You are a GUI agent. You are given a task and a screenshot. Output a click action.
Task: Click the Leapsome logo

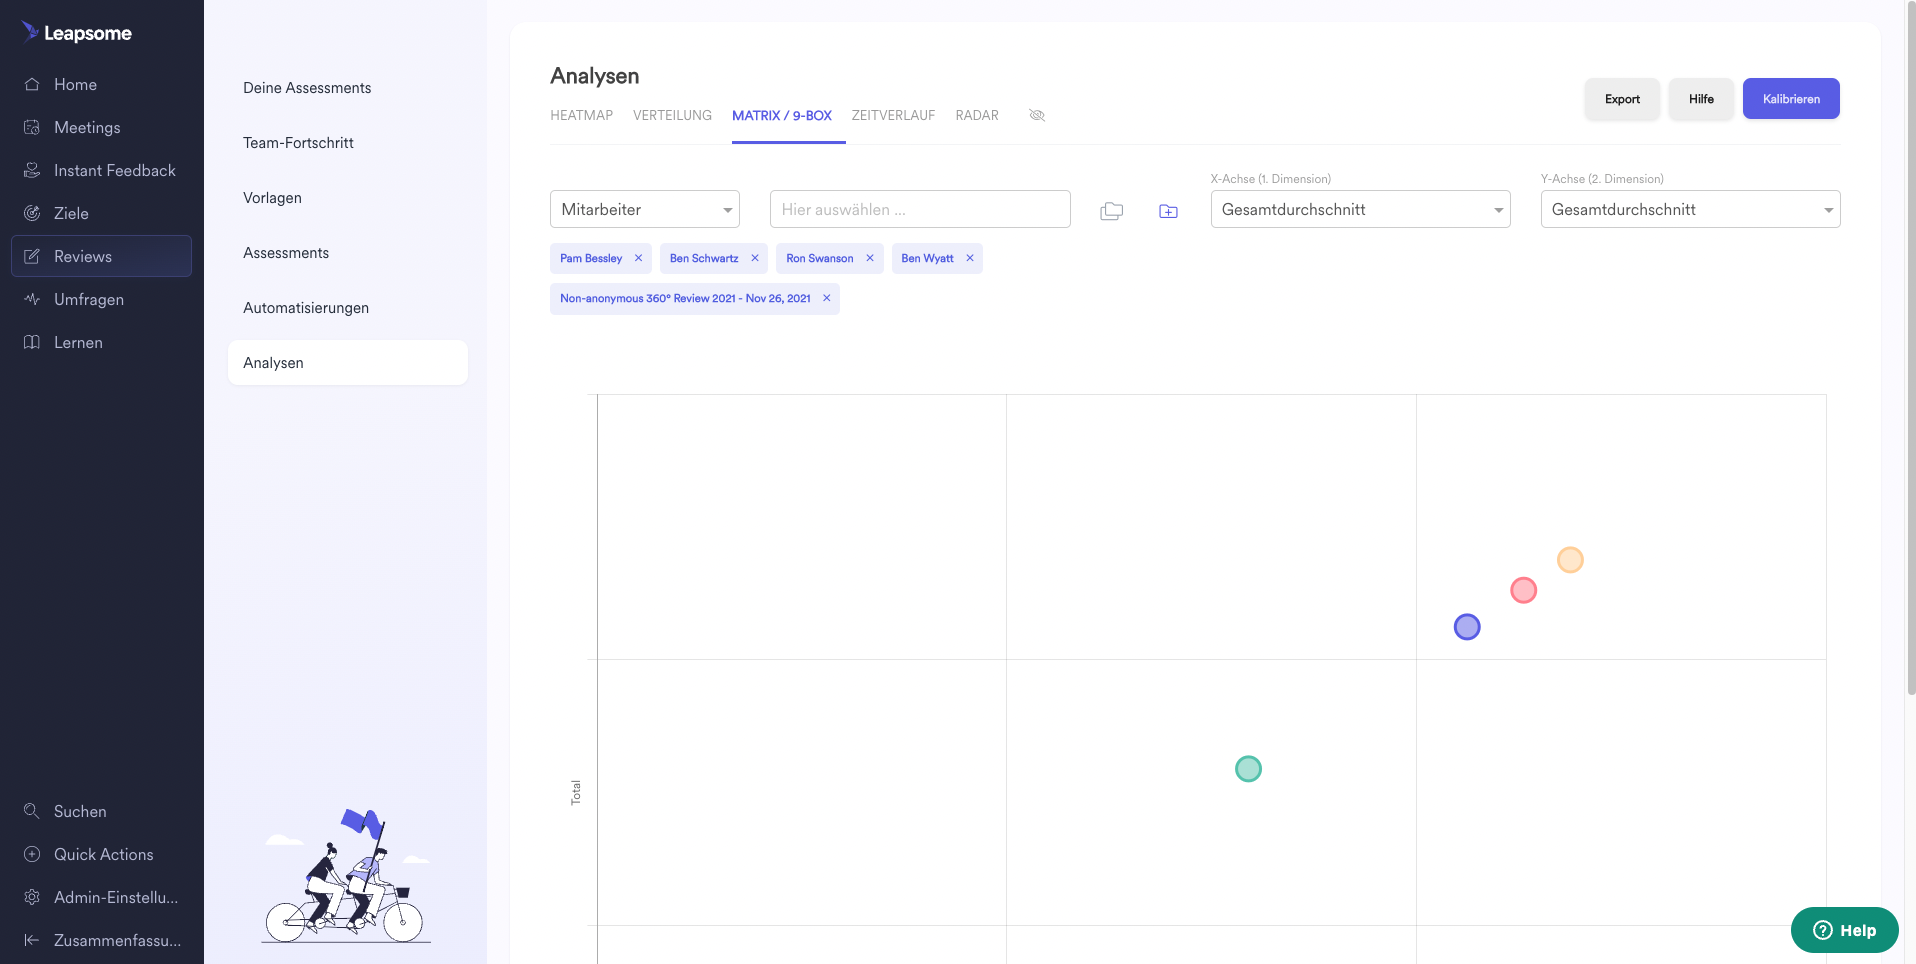(x=77, y=33)
